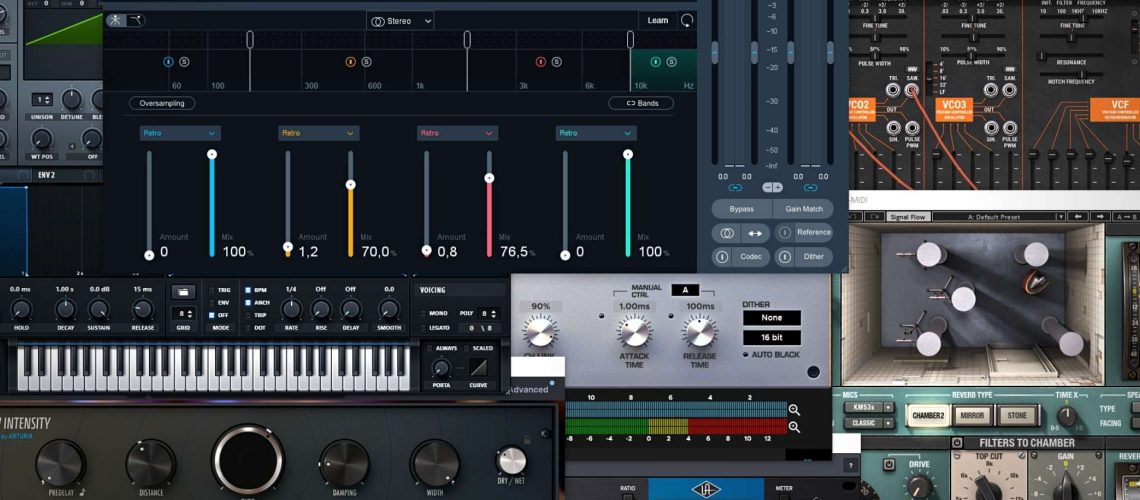Click the Signal Flow button
1140x500 pixels.
tap(908, 217)
